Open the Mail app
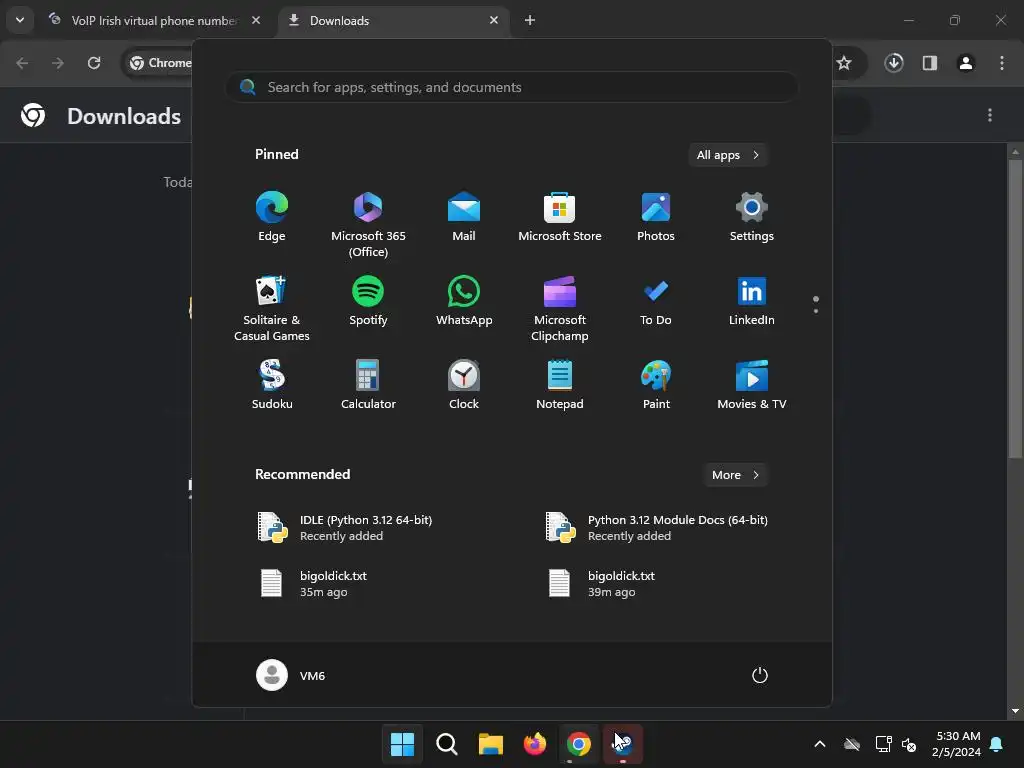Screen dimensions: 1024x768 [464, 217]
